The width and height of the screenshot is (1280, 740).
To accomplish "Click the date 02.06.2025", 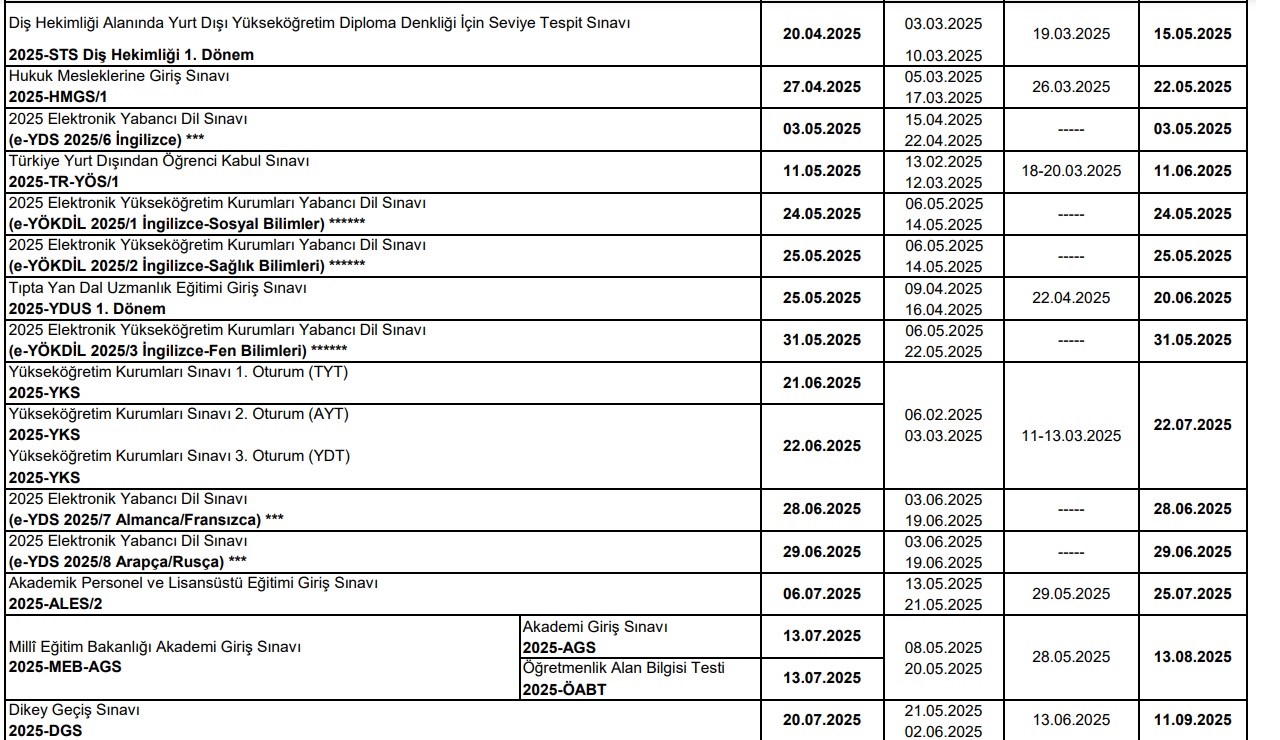I will point(943,732).
